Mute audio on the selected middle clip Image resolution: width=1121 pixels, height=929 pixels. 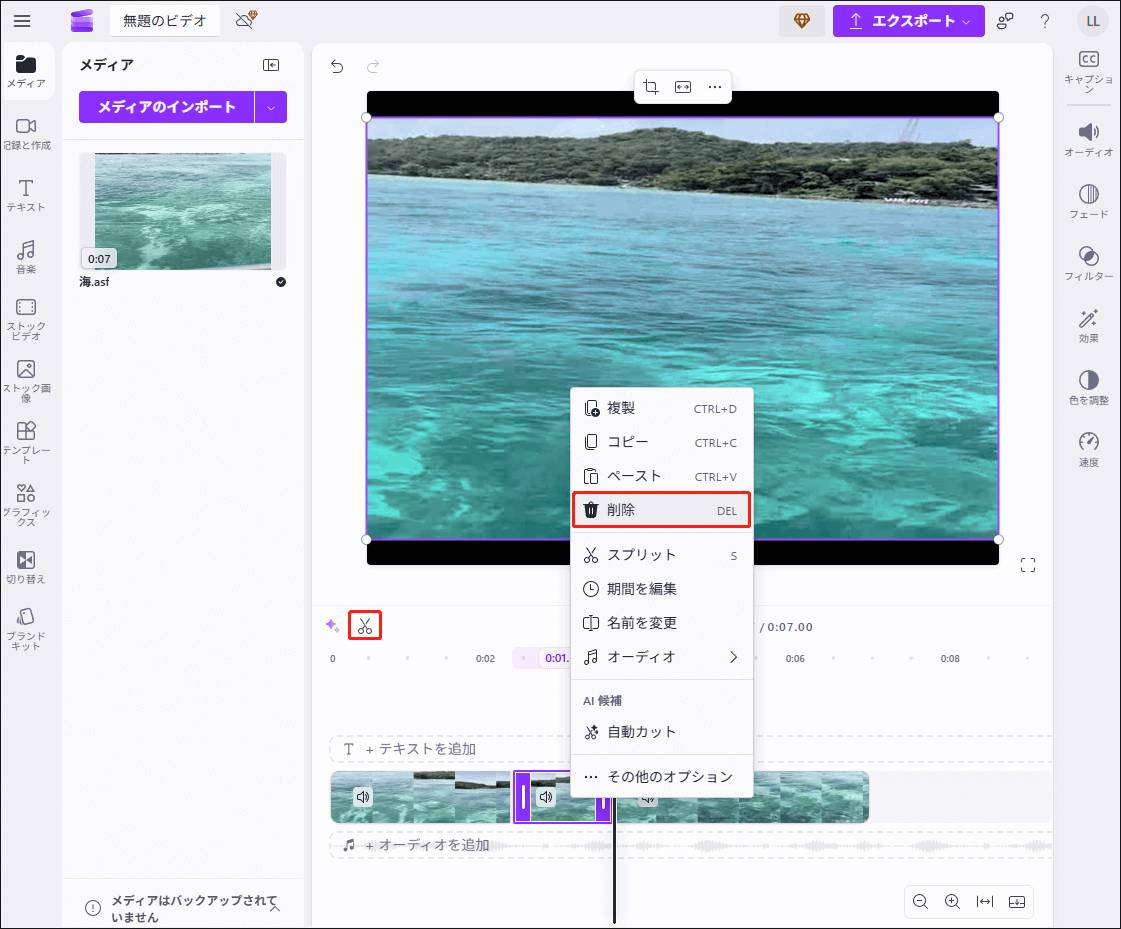pos(545,797)
